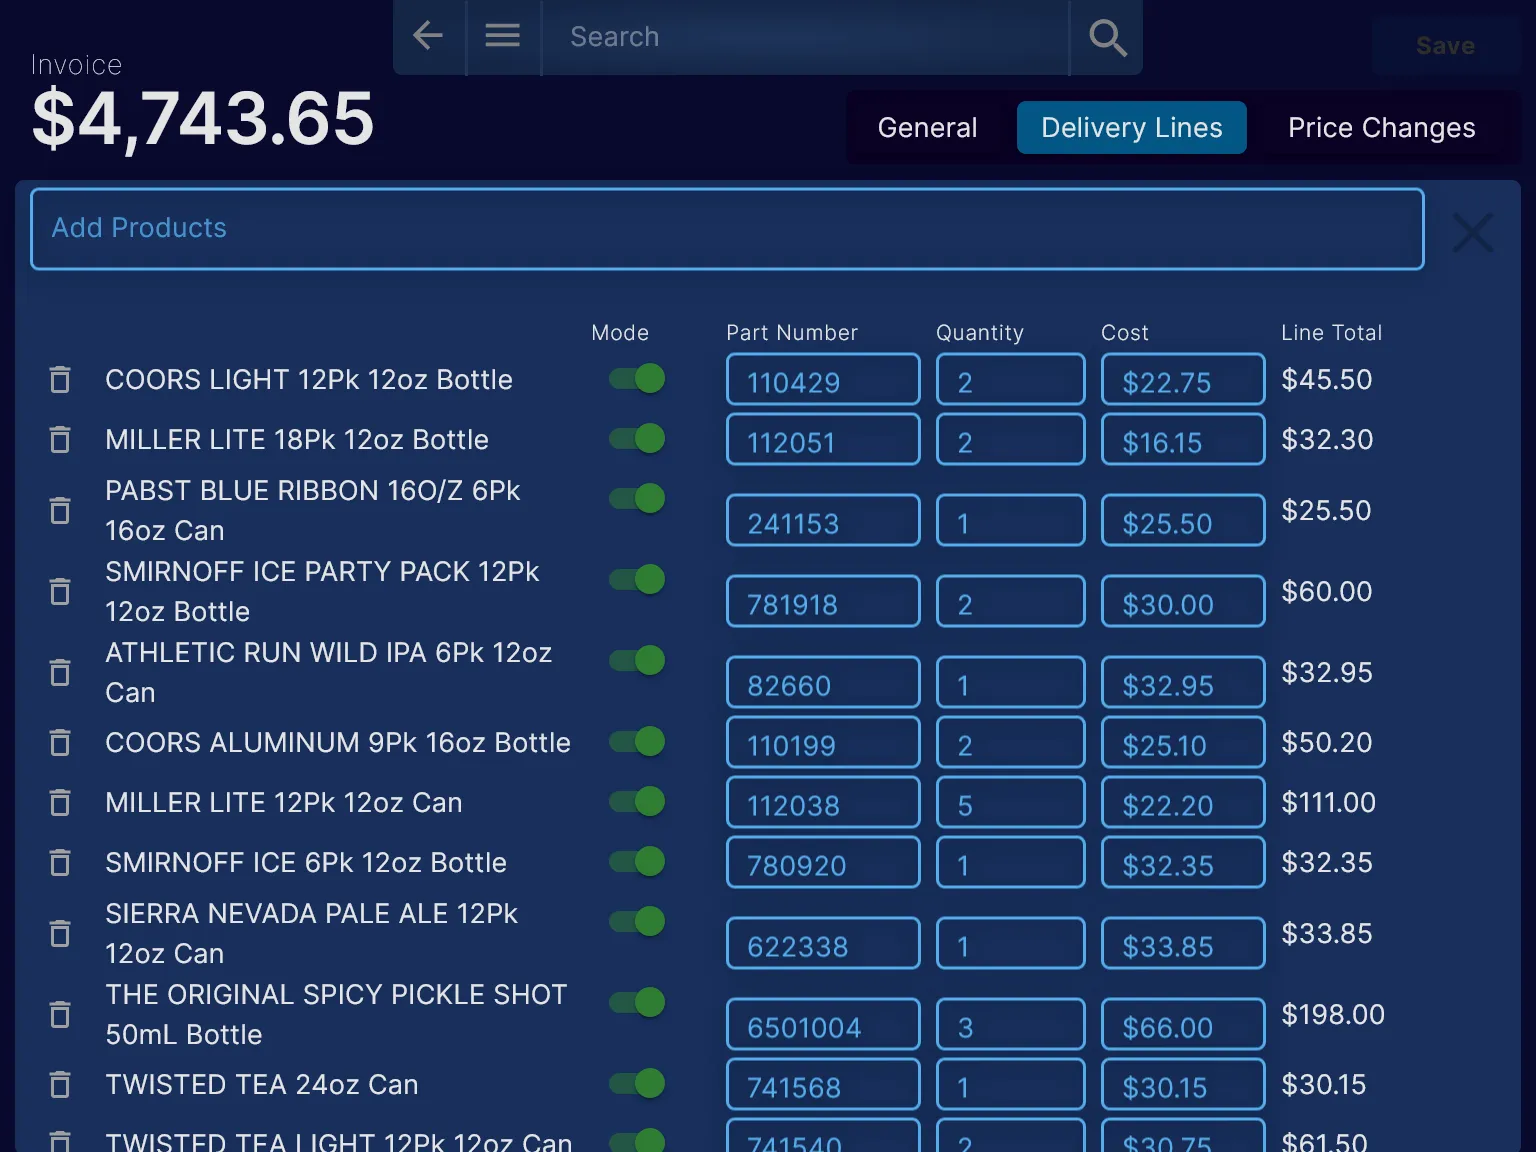
Task: Edit the $33.85 cost field
Action: [x=1183, y=944]
